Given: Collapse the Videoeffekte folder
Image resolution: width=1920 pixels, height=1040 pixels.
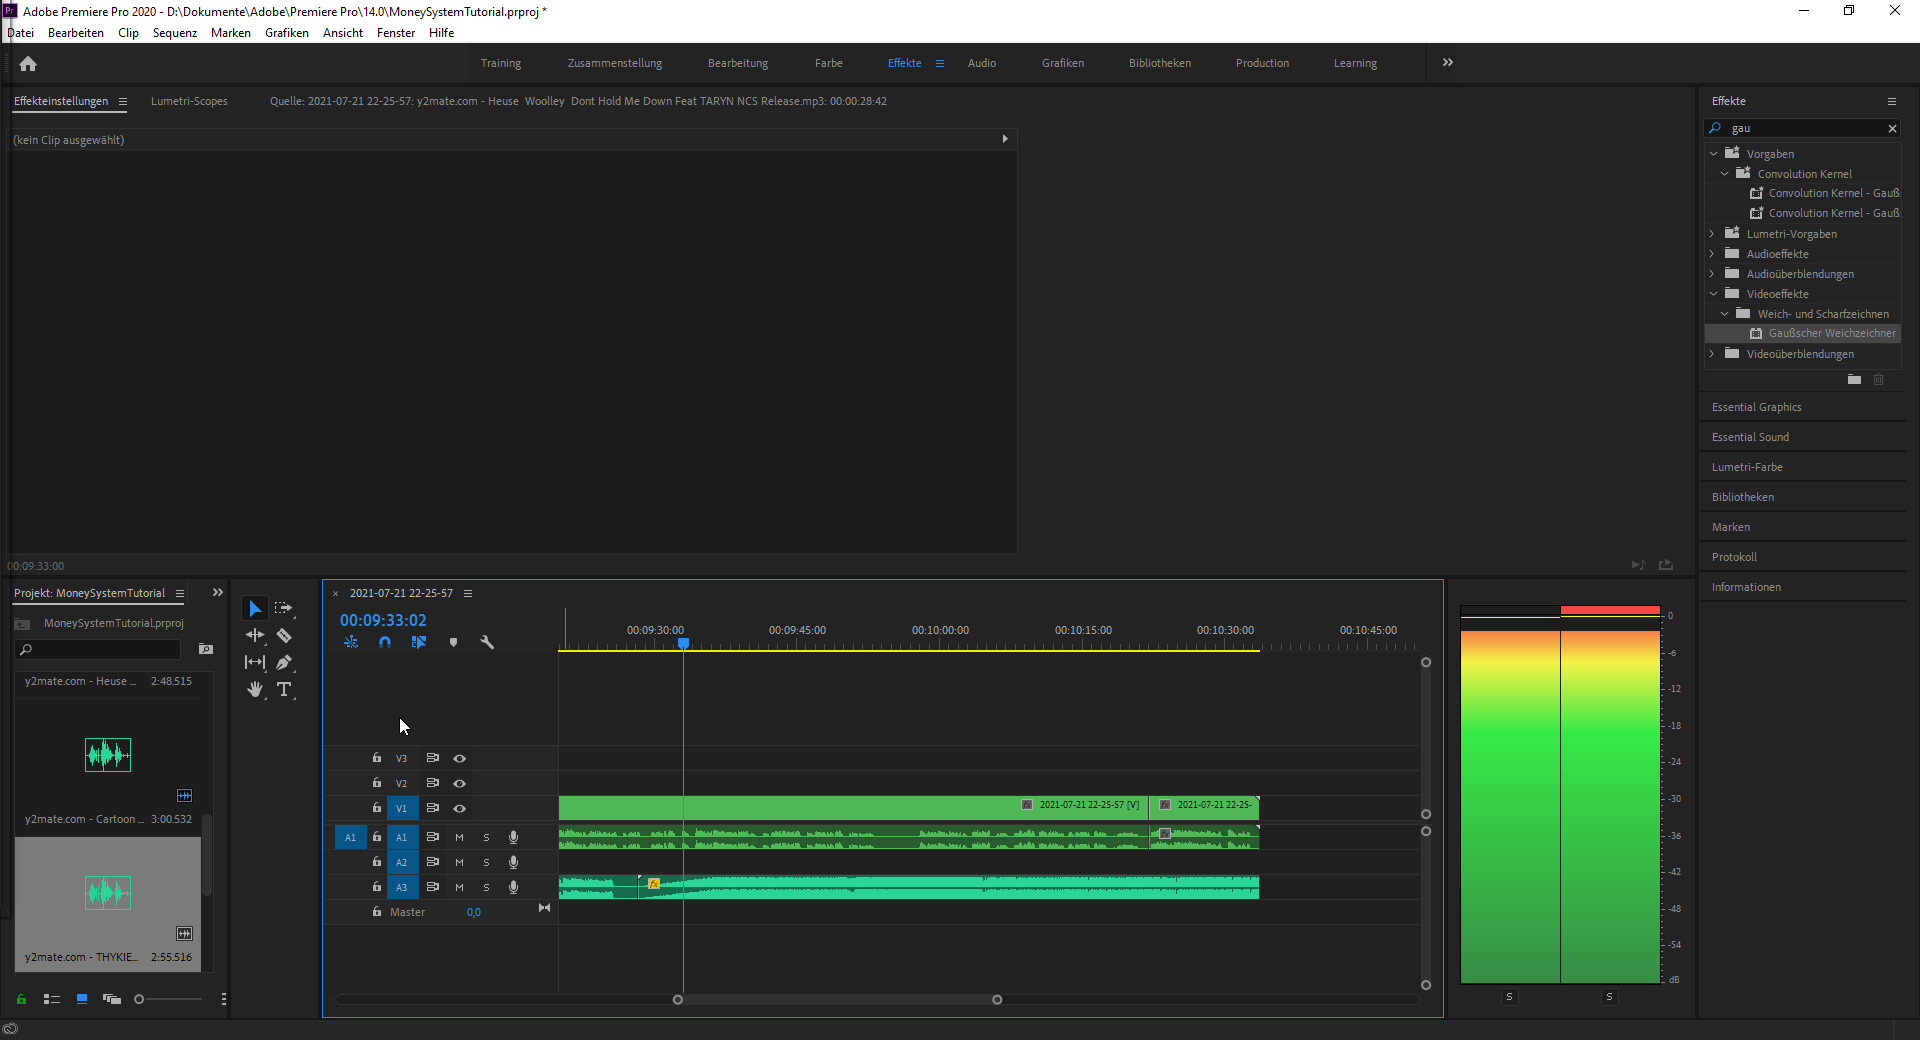Looking at the screenshot, I should [x=1713, y=294].
